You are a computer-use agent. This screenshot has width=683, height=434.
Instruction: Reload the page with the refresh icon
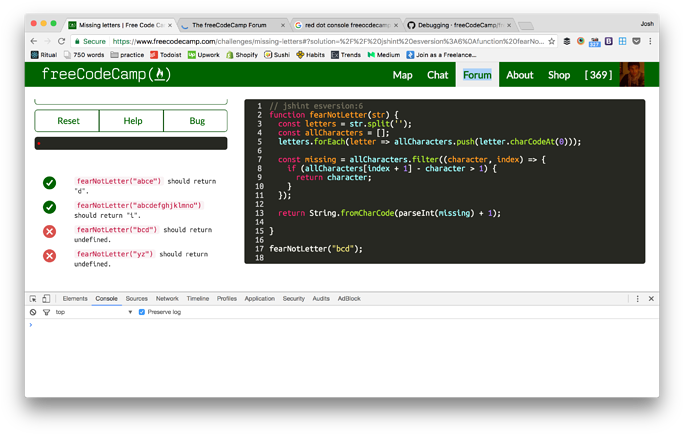coord(61,42)
